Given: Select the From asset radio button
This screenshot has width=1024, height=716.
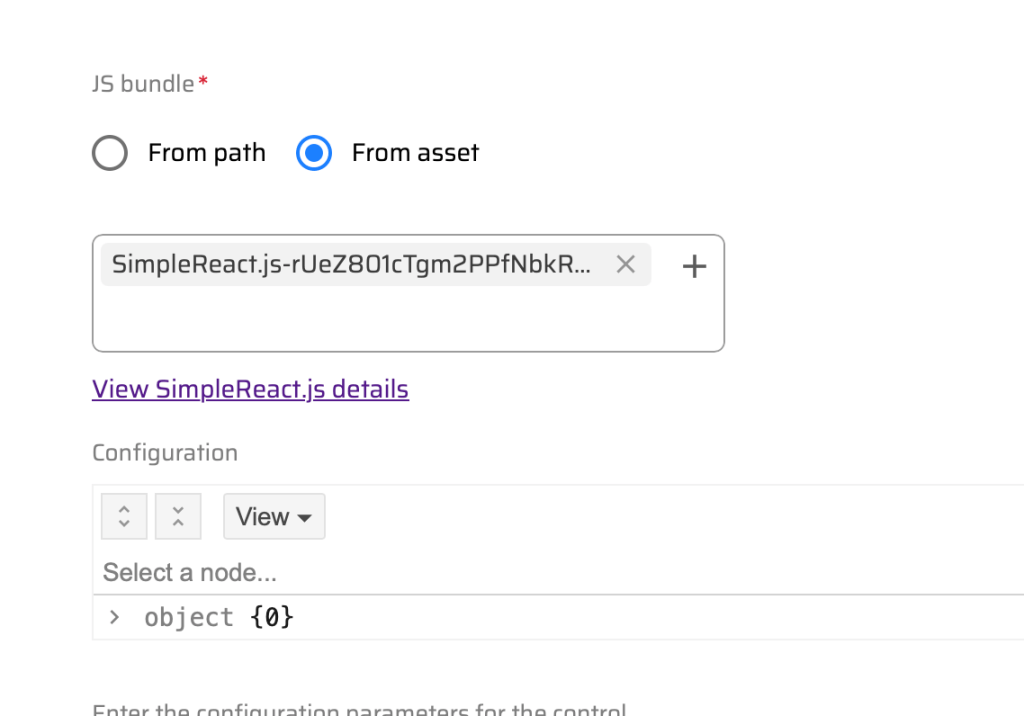Looking at the screenshot, I should 314,153.
